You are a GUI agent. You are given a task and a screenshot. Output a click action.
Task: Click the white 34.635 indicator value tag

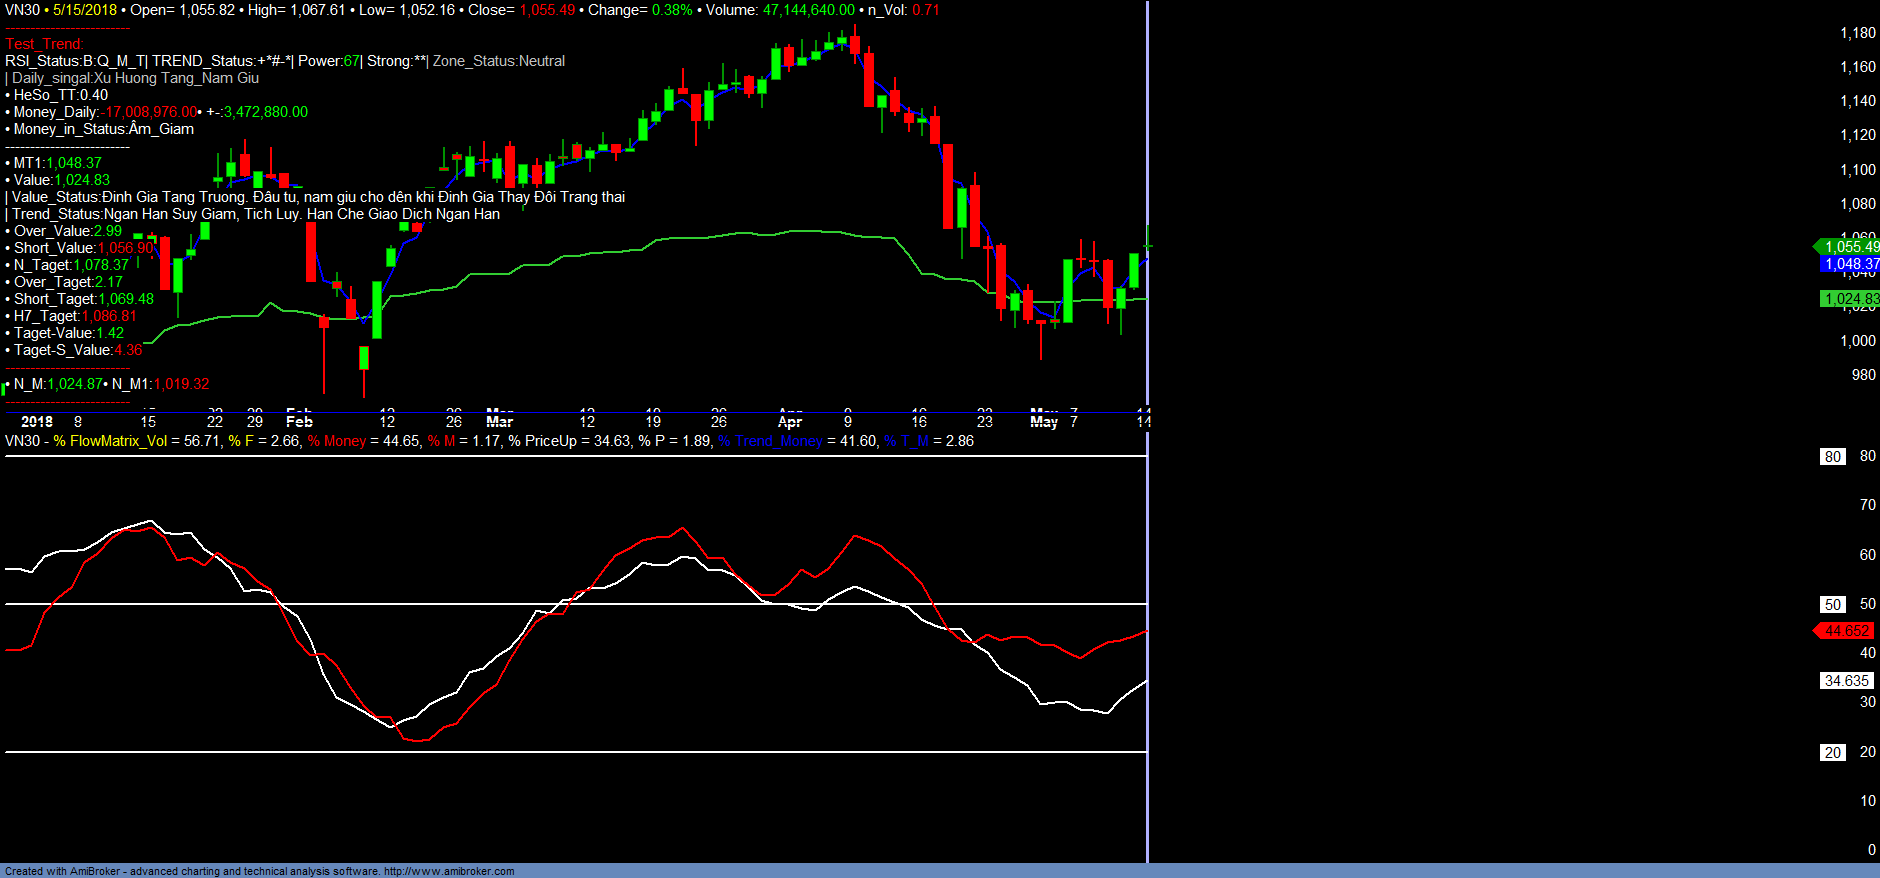click(x=1845, y=681)
